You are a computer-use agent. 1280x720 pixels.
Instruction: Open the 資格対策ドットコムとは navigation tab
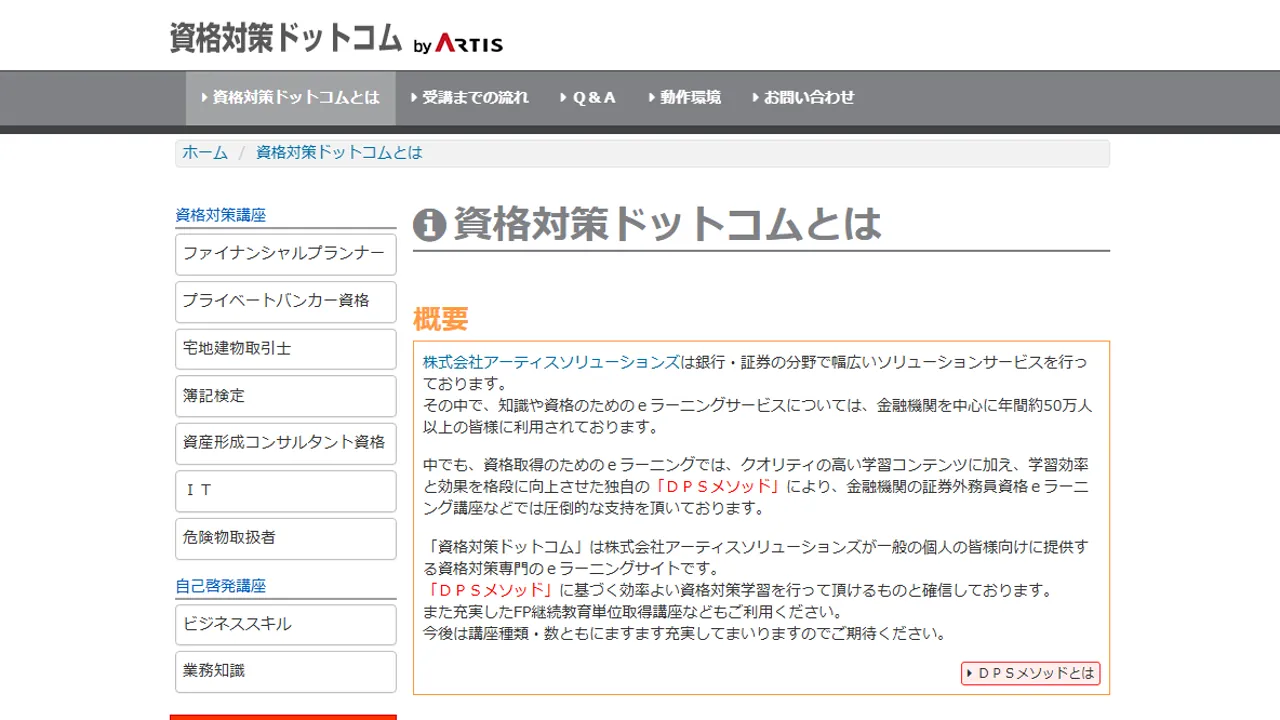[291, 98]
